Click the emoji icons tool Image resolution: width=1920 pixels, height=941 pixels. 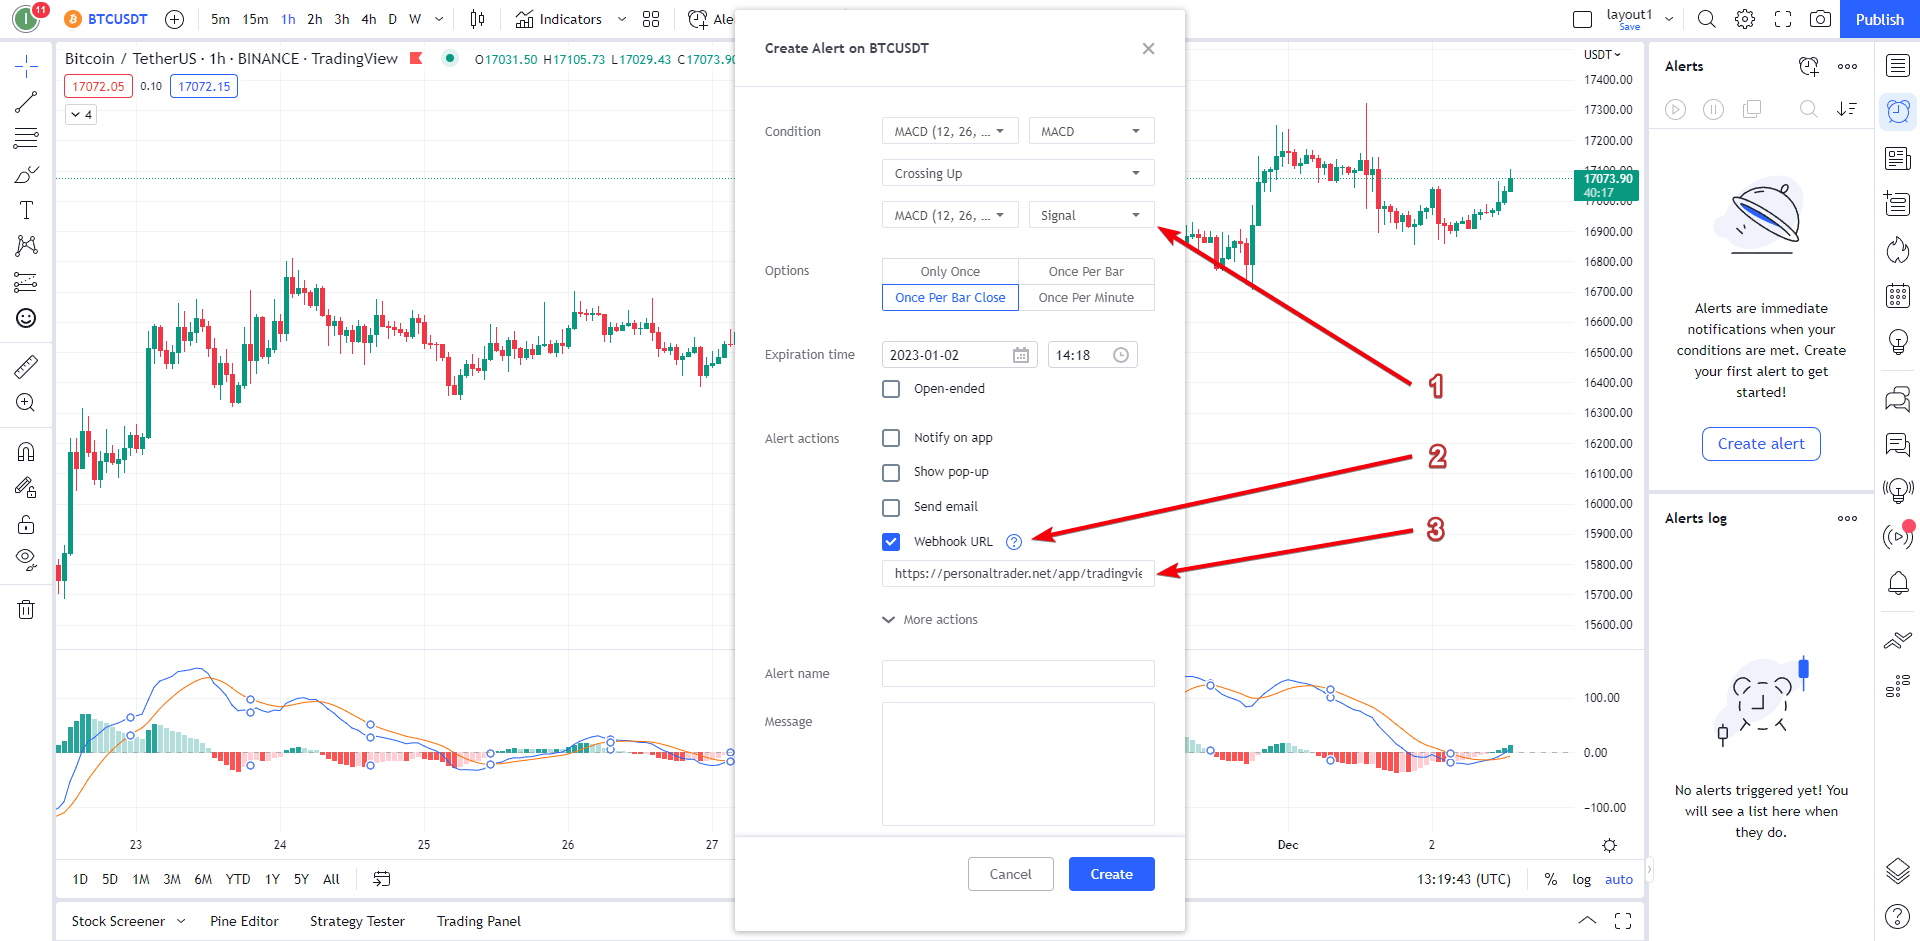26,318
